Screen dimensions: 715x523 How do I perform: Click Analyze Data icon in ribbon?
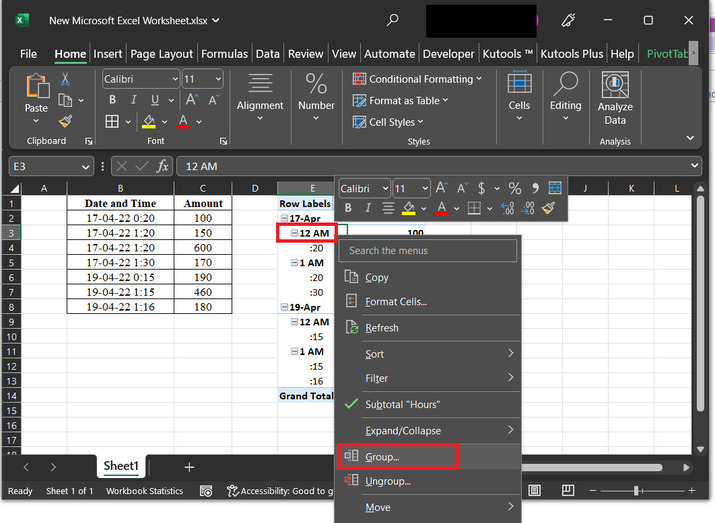pos(615,86)
